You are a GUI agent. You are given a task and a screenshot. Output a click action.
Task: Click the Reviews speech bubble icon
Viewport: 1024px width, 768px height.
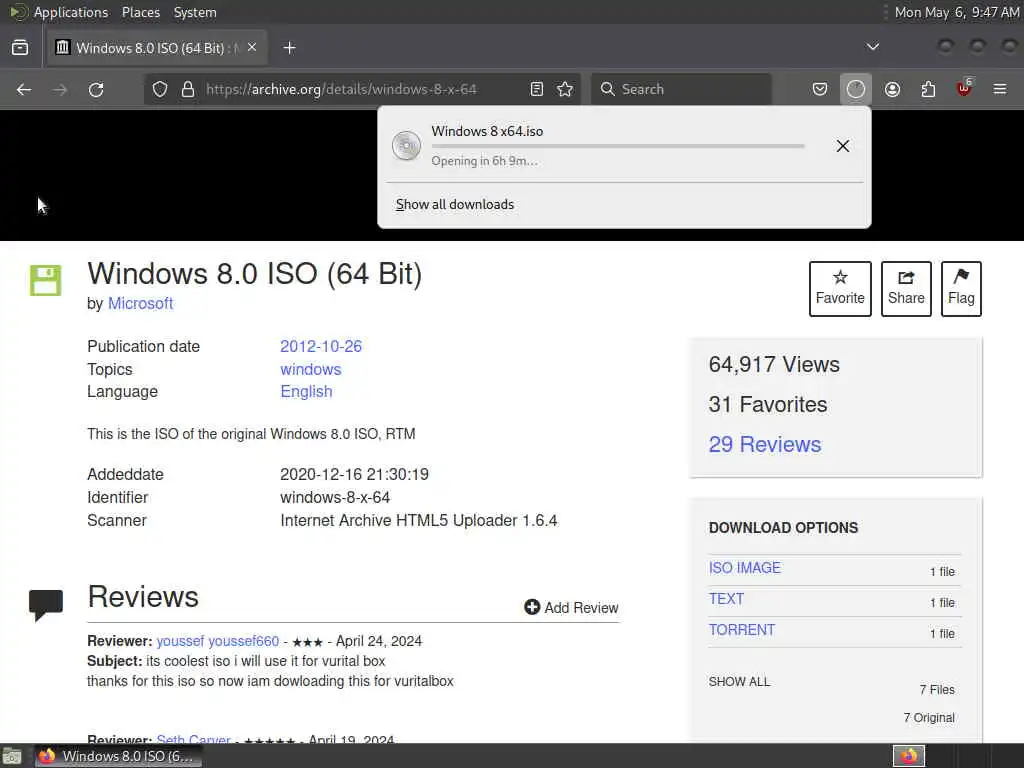pos(46,605)
